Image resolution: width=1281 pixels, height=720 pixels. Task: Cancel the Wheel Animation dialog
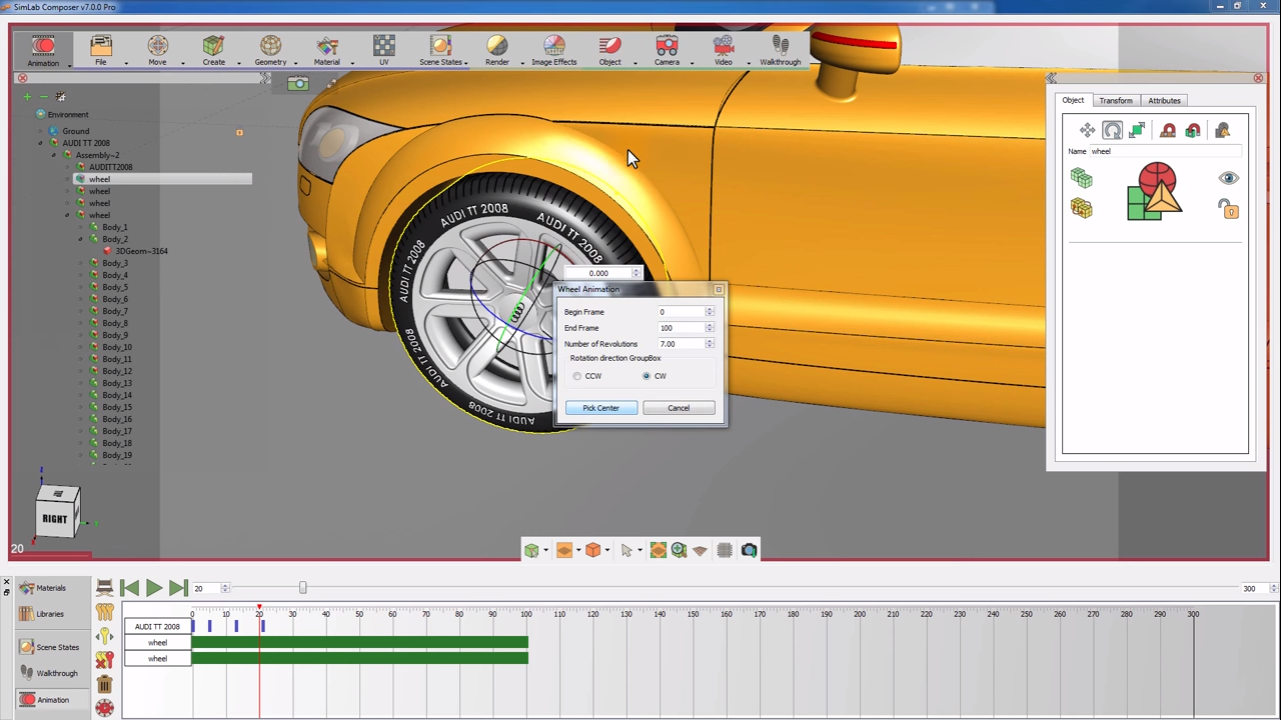tap(679, 408)
